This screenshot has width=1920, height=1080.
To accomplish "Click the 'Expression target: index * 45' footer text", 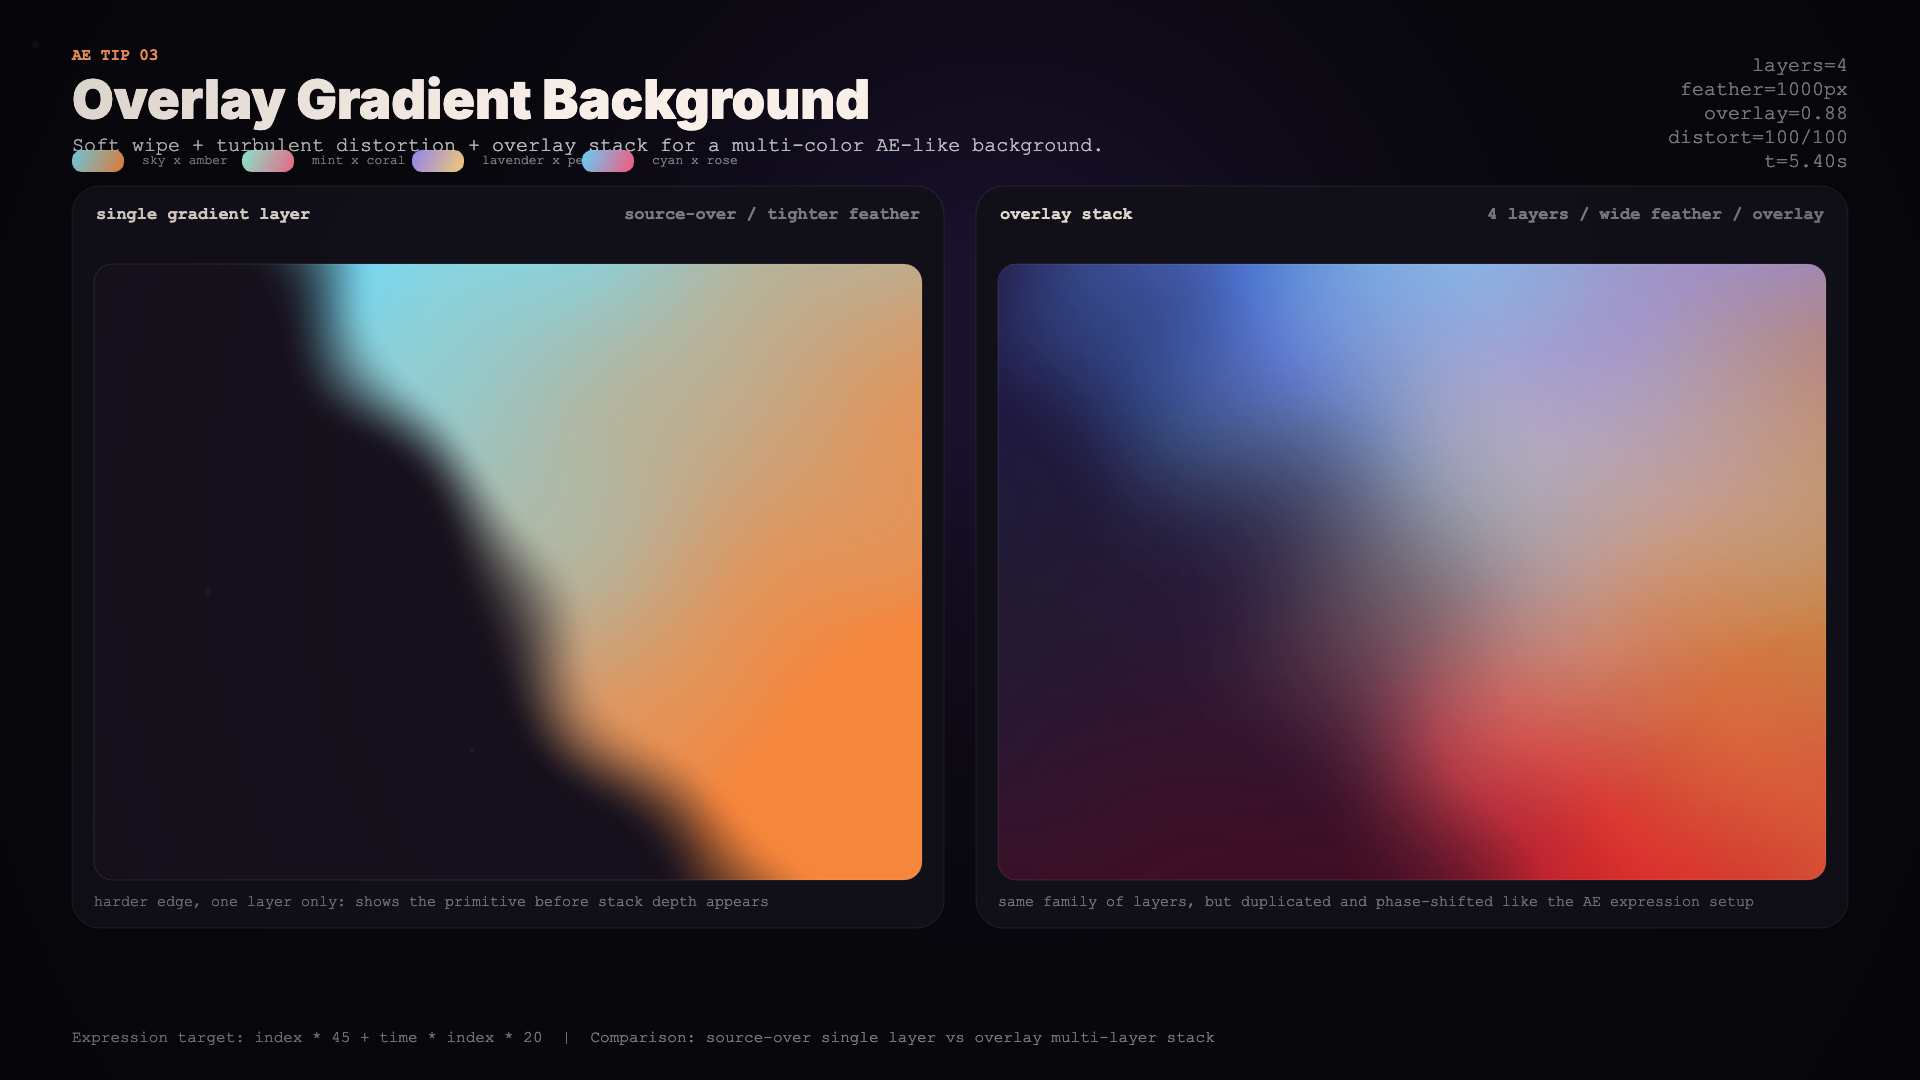I will click(307, 1038).
